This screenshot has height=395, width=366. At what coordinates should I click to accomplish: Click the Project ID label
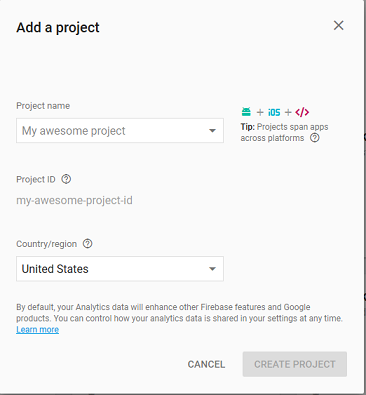click(36, 179)
